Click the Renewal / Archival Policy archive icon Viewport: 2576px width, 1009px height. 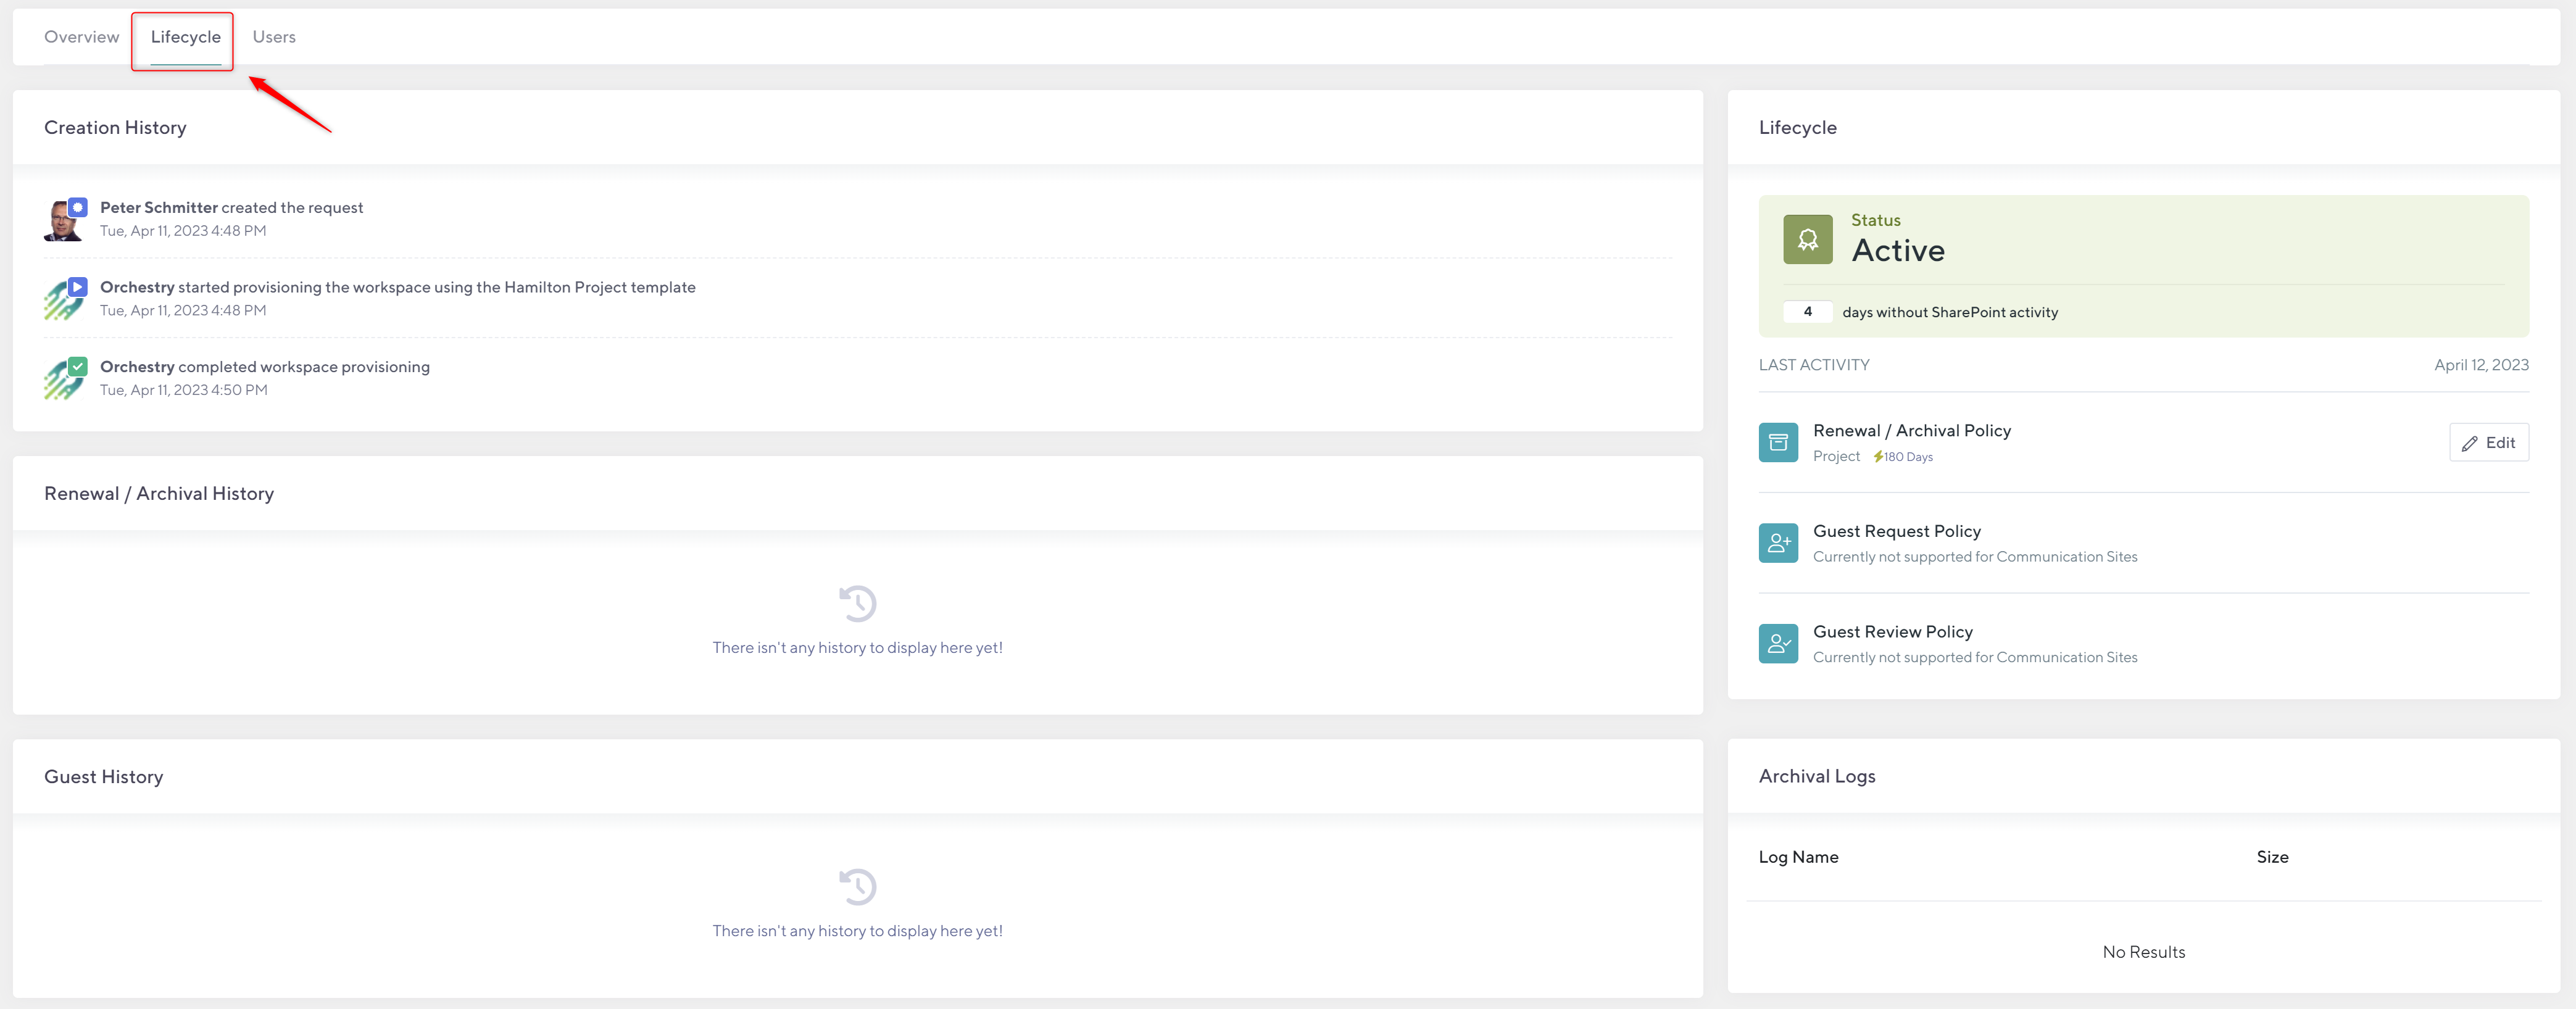[1777, 442]
